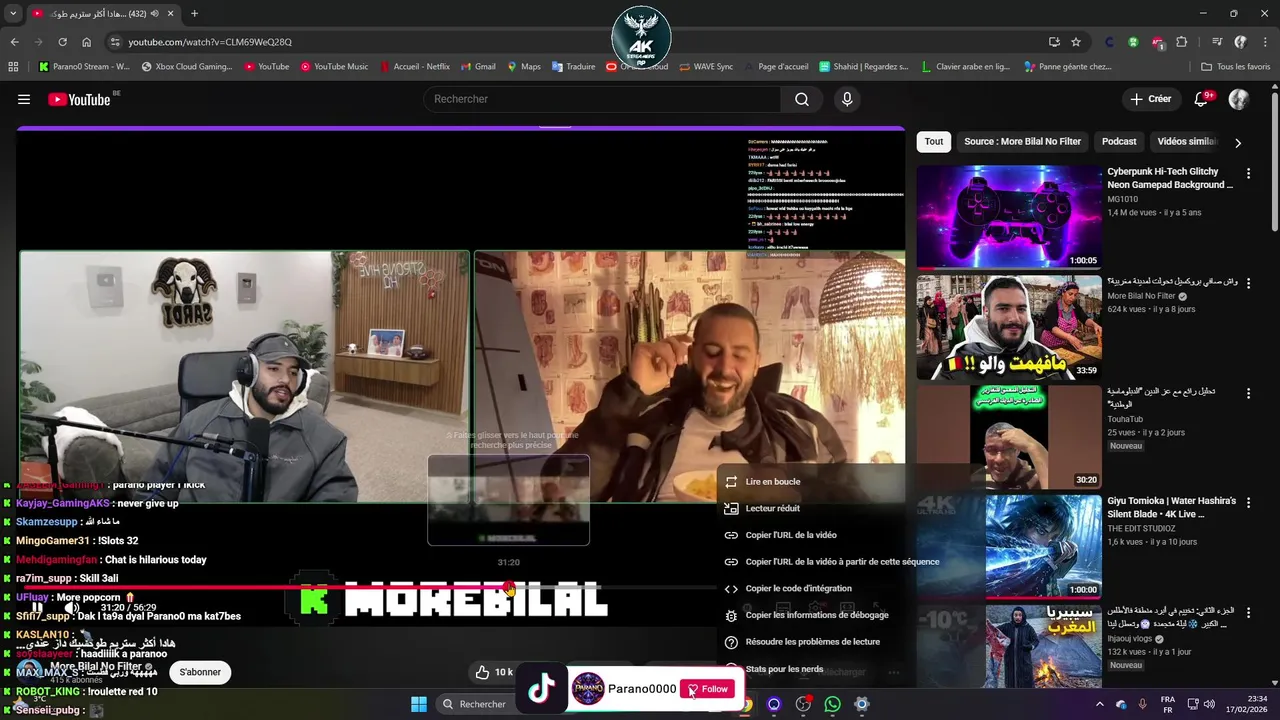The height and width of the screenshot is (720, 1280).
Task: Expand hidden system tray icons
Action: pyautogui.click(x=1100, y=704)
